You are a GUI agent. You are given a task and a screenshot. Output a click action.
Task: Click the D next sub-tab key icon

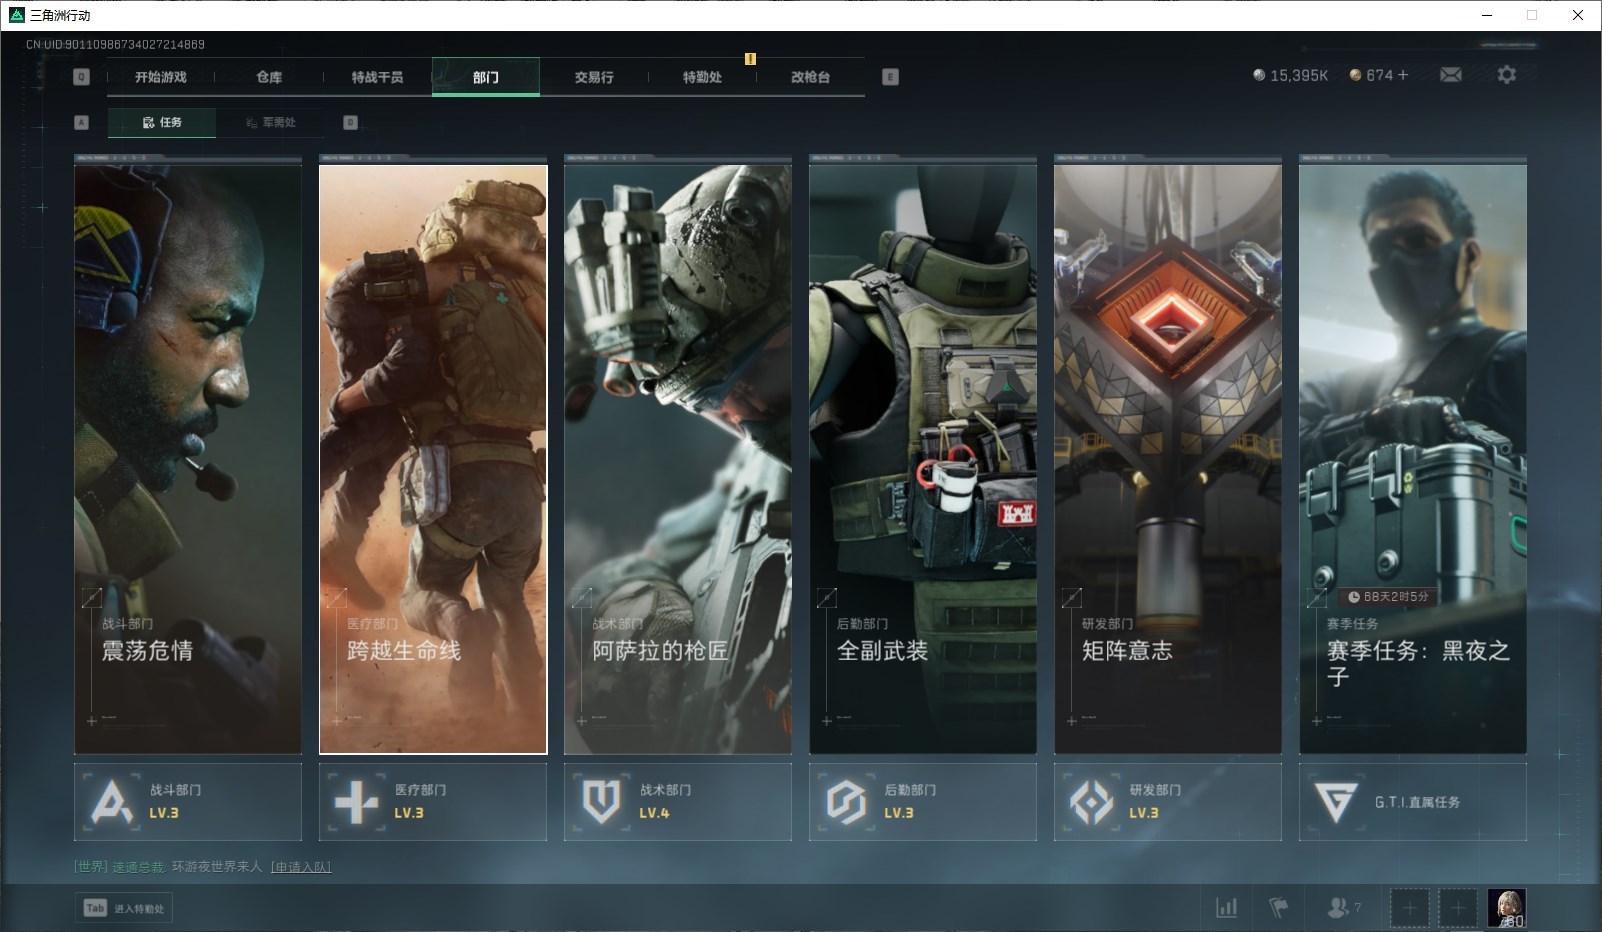(350, 122)
